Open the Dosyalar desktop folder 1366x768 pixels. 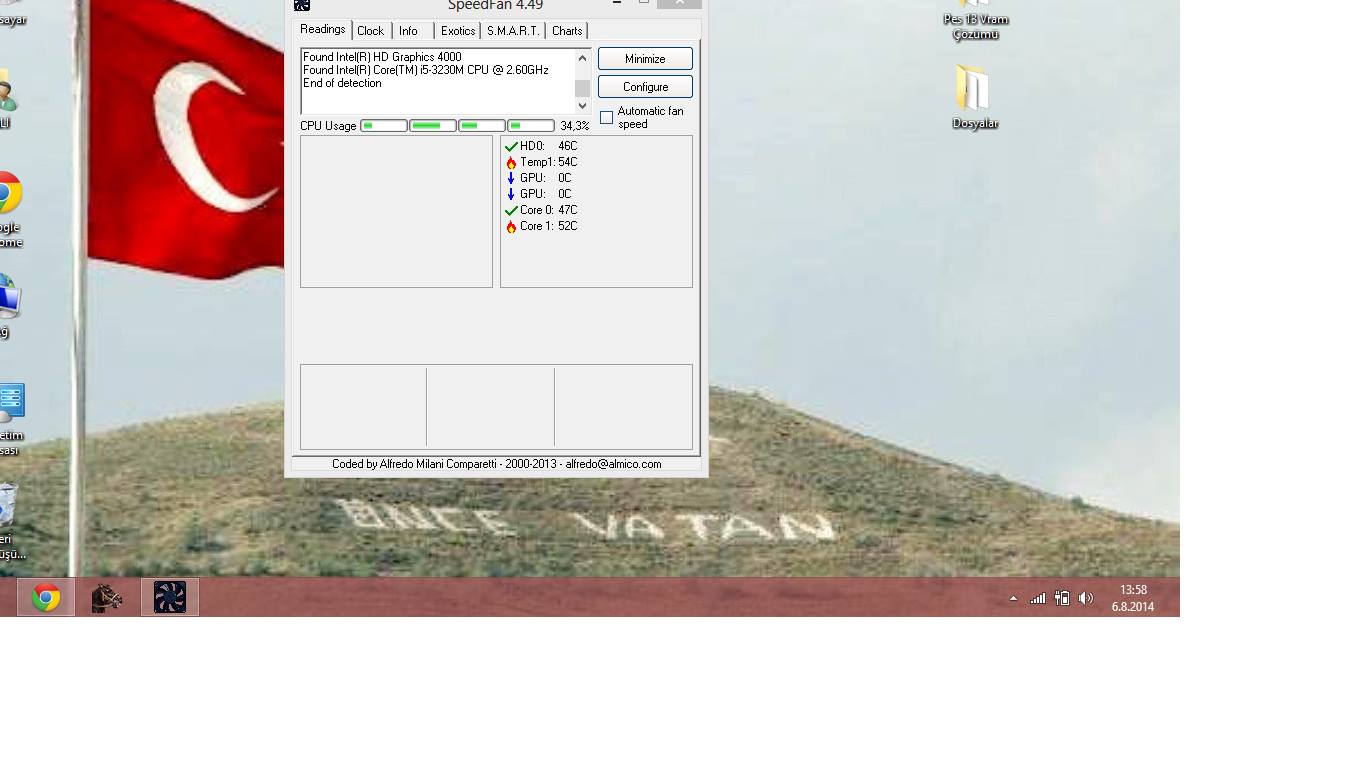pyautogui.click(x=975, y=97)
